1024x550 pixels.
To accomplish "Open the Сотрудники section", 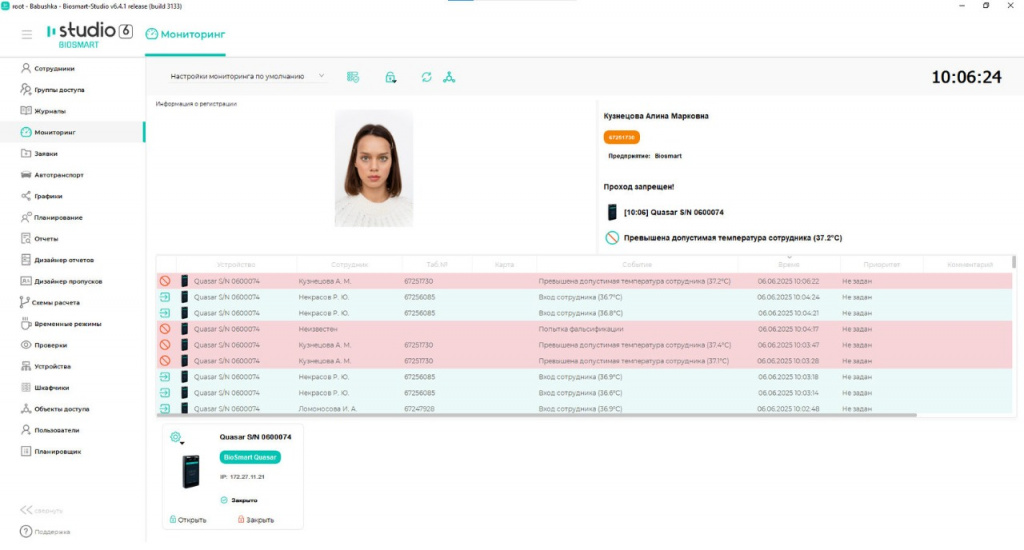I will coord(48,69).
